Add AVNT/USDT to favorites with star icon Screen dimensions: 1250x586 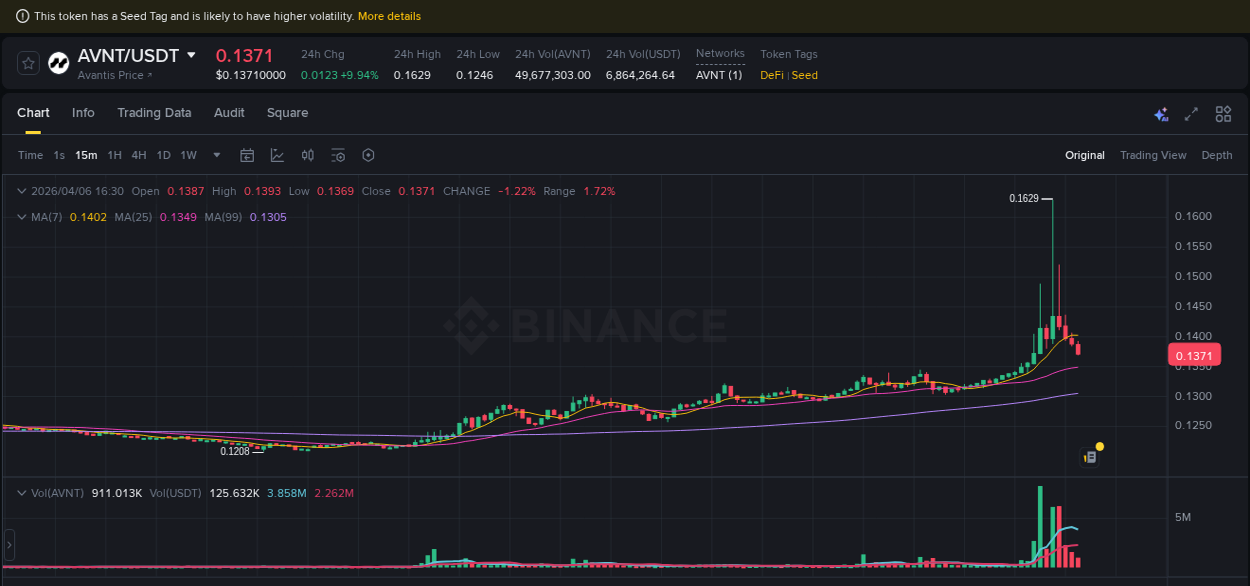coord(28,63)
